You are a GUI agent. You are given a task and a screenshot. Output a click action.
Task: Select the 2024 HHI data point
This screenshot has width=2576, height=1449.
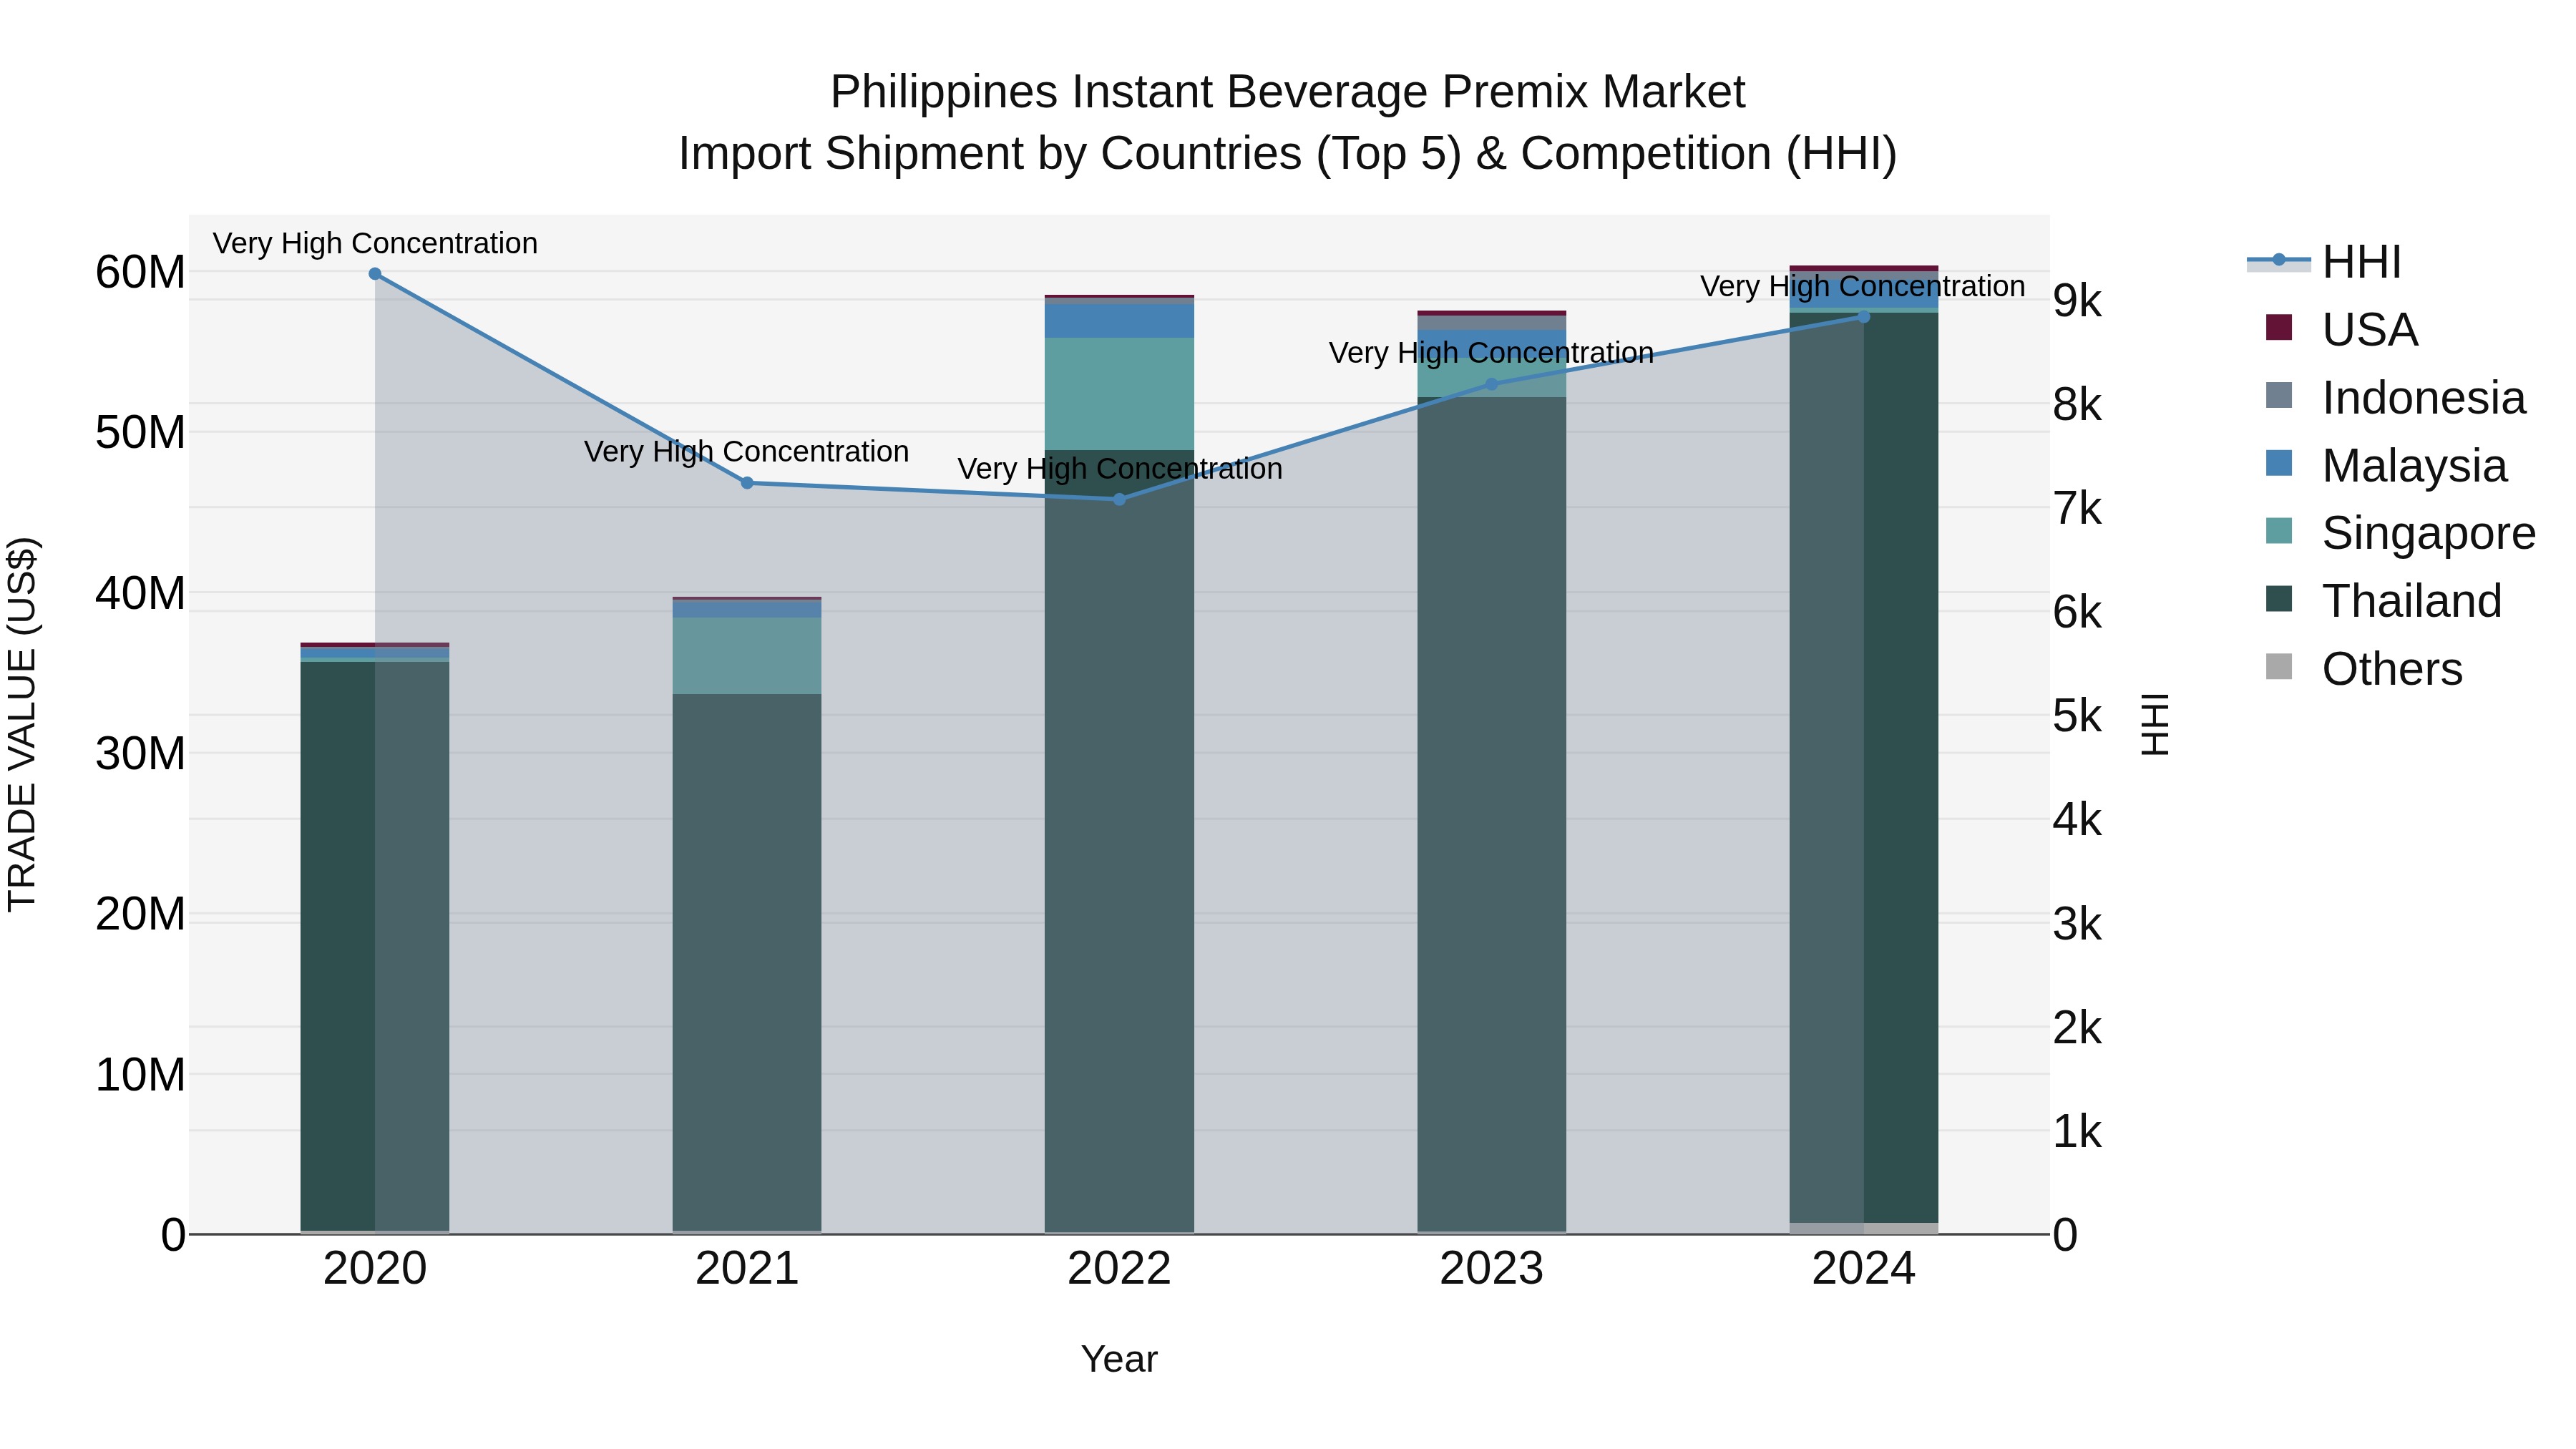tap(1864, 317)
